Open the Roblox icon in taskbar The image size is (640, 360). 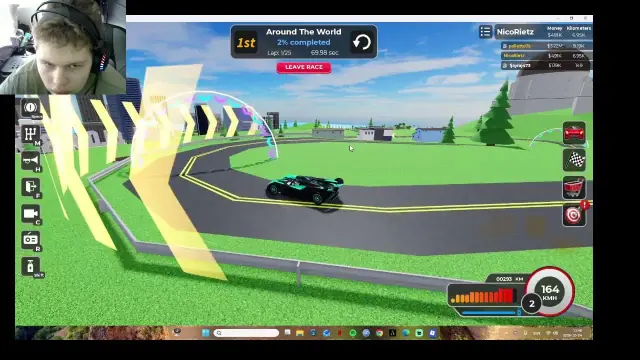433,333
